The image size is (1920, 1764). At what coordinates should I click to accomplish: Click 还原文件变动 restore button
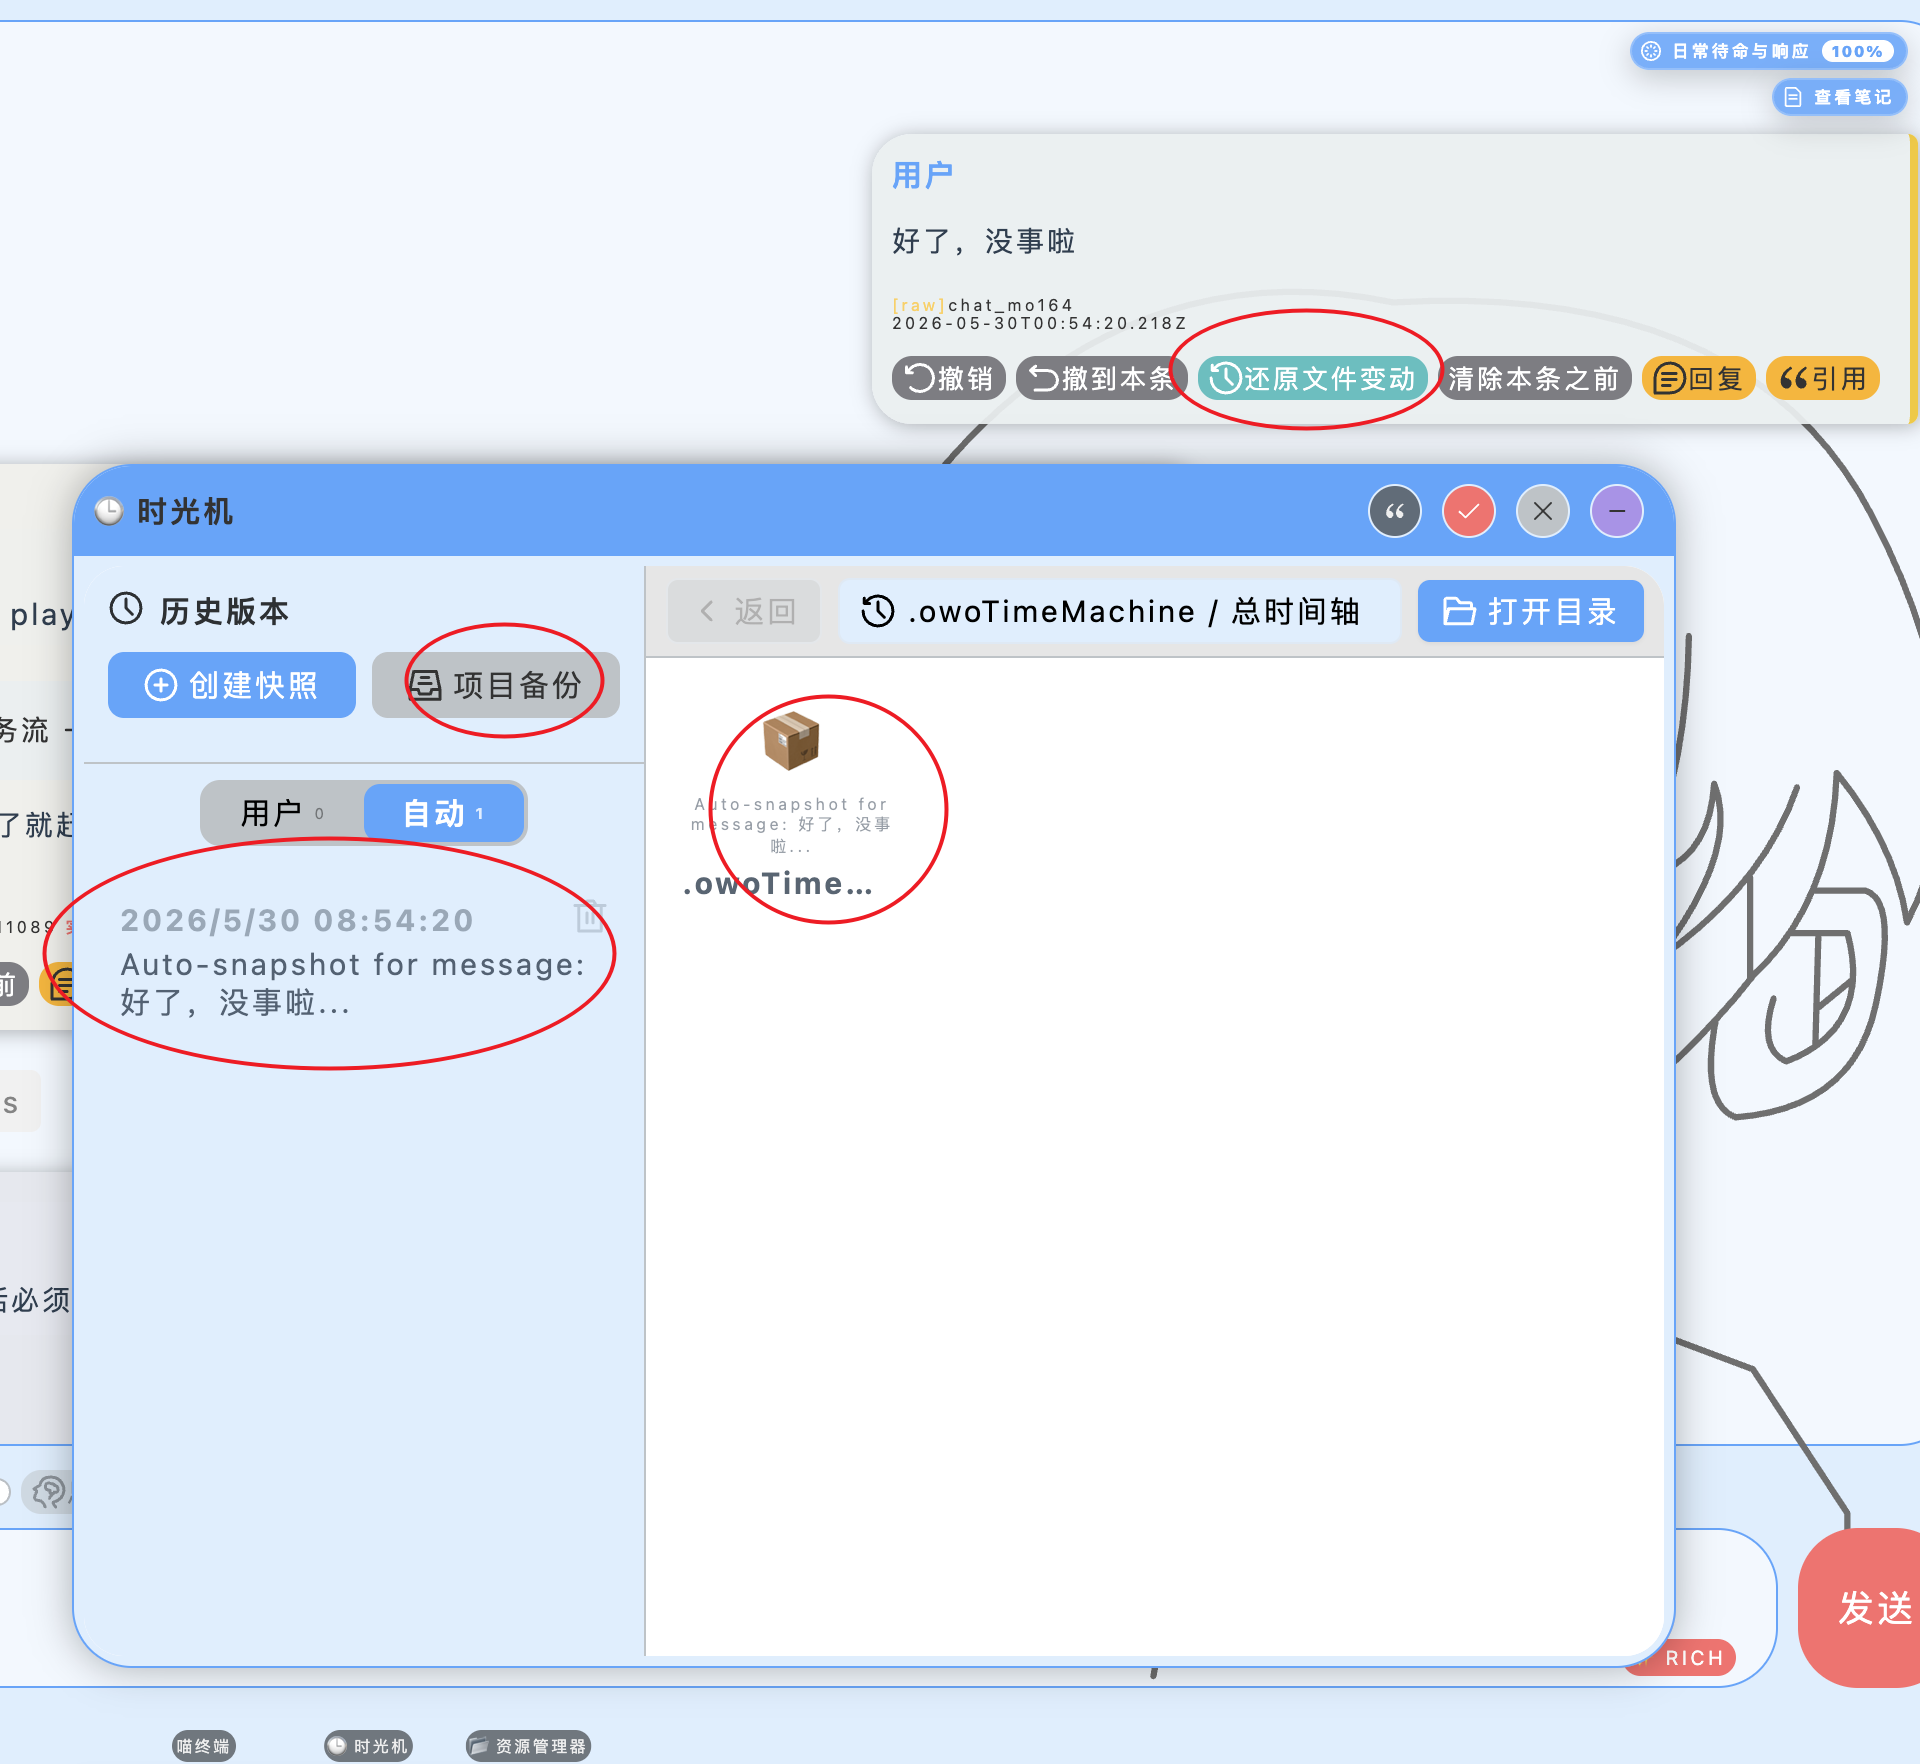(x=1312, y=378)
